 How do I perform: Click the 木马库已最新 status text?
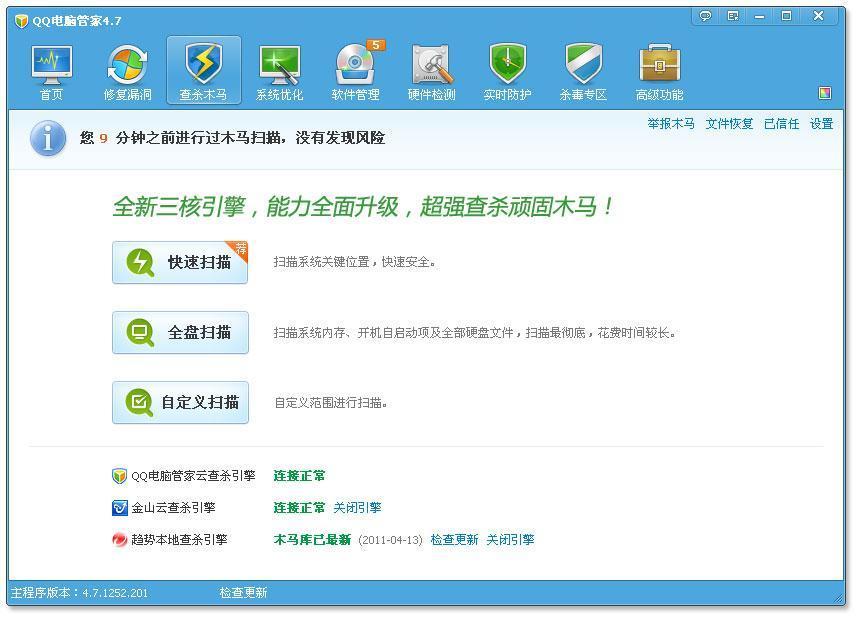tap(312, 540)
